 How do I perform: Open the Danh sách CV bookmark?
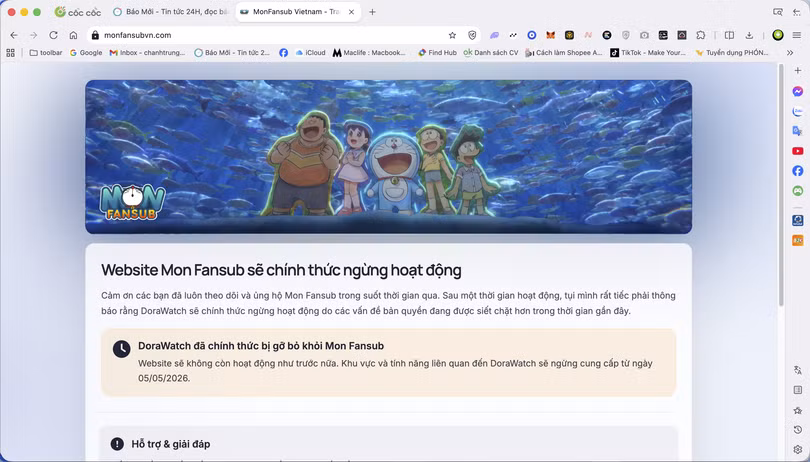(491, 53)
